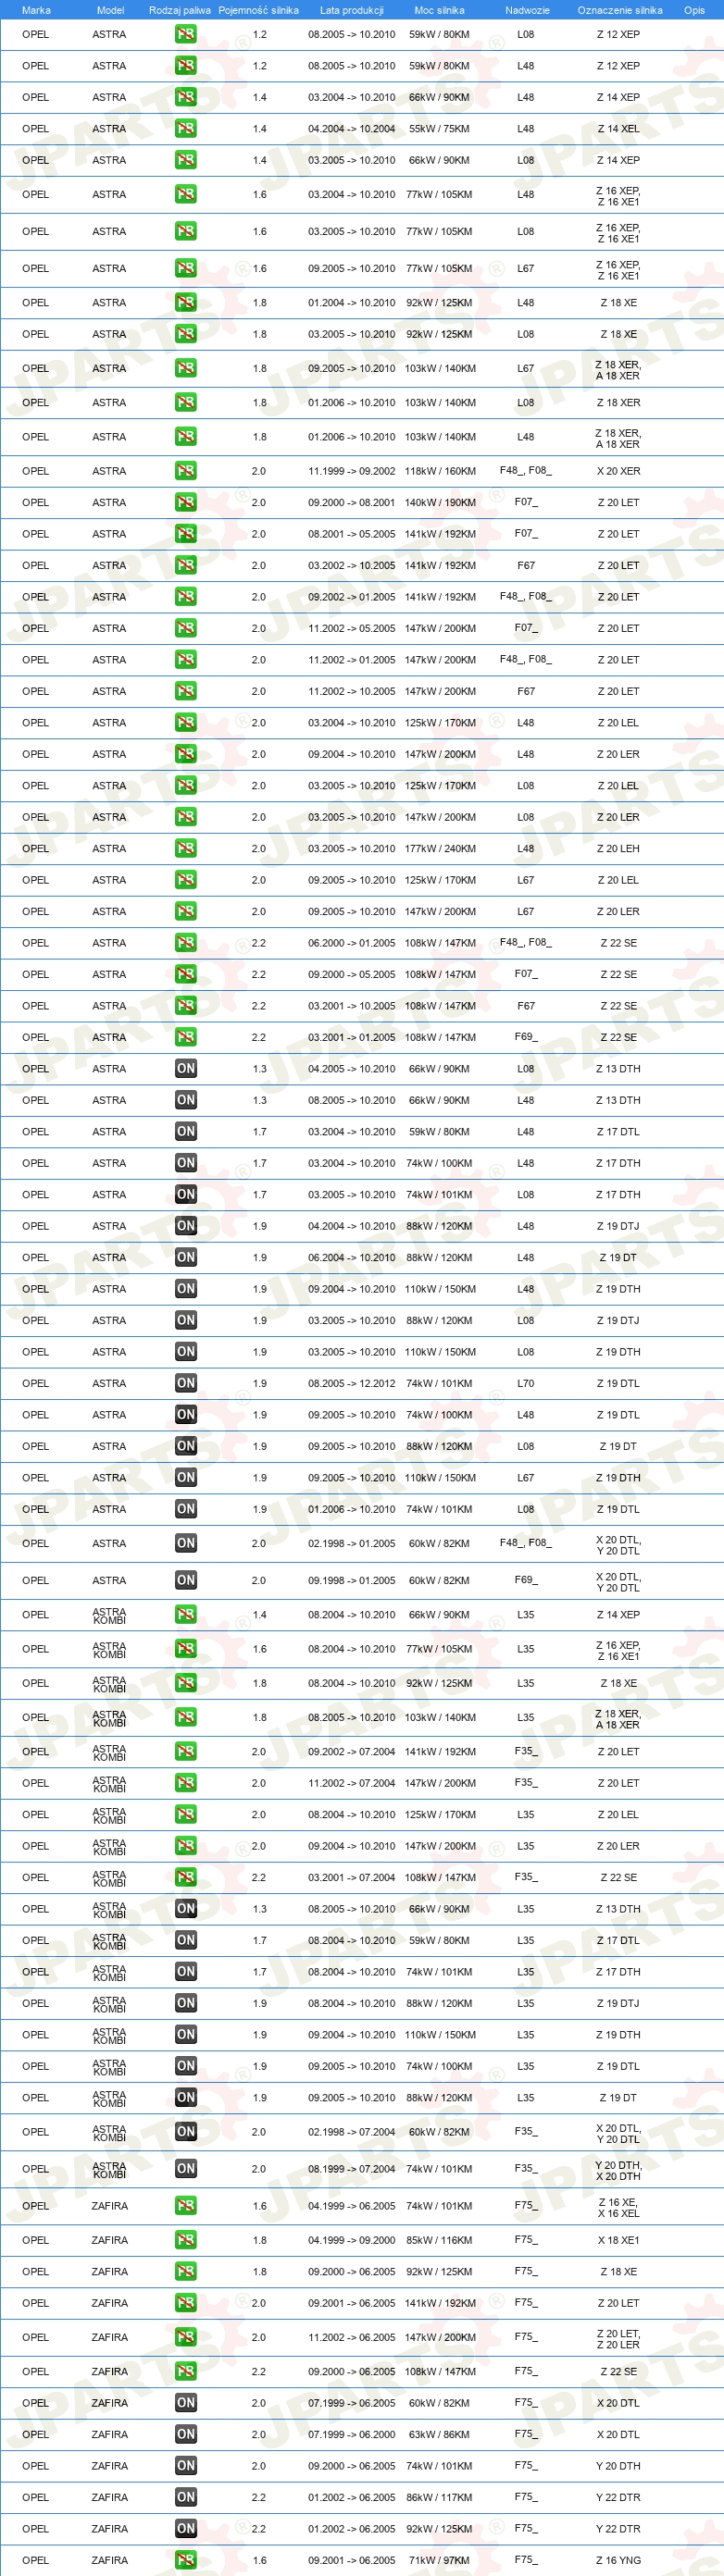The height and width of the screenshot is (2576, 724).
Task: Click diesel ON icon in Zafira Y 20 DTH row
Action: pos(186,2465)
